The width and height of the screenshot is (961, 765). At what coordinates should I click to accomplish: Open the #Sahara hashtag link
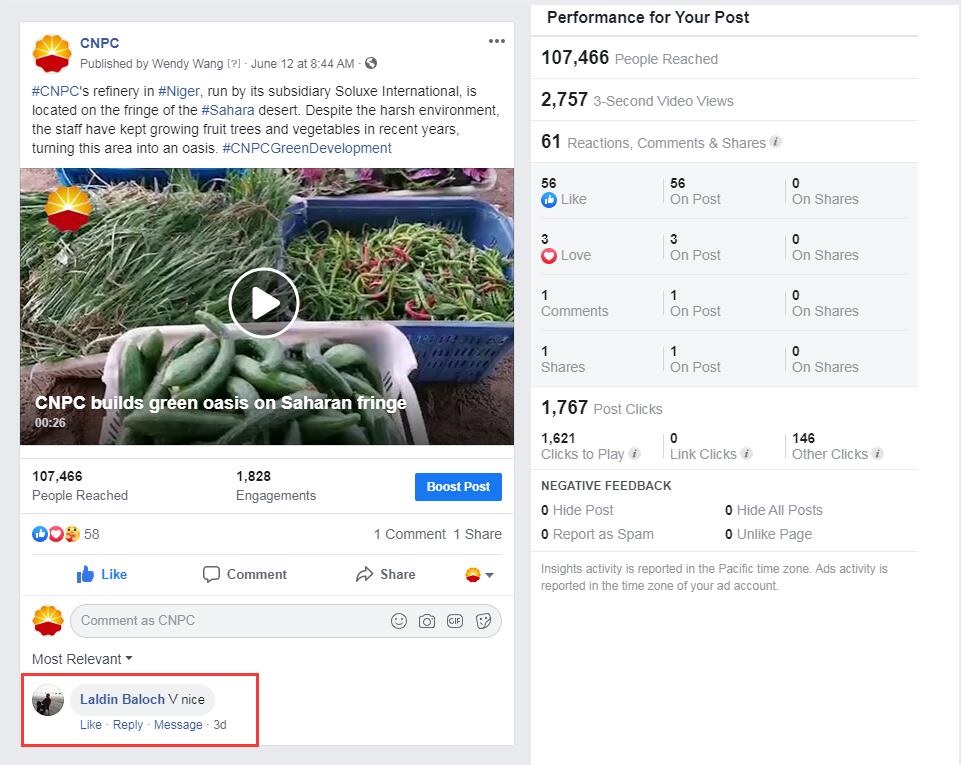point(227,110)
